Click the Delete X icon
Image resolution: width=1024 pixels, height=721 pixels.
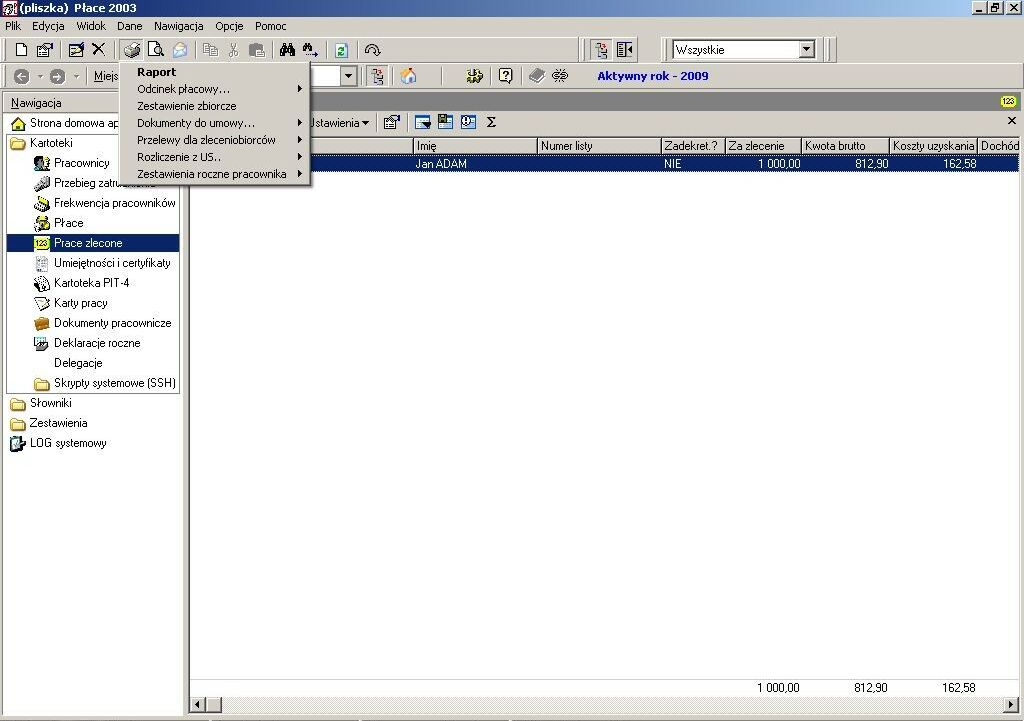(x=99, y=50)
